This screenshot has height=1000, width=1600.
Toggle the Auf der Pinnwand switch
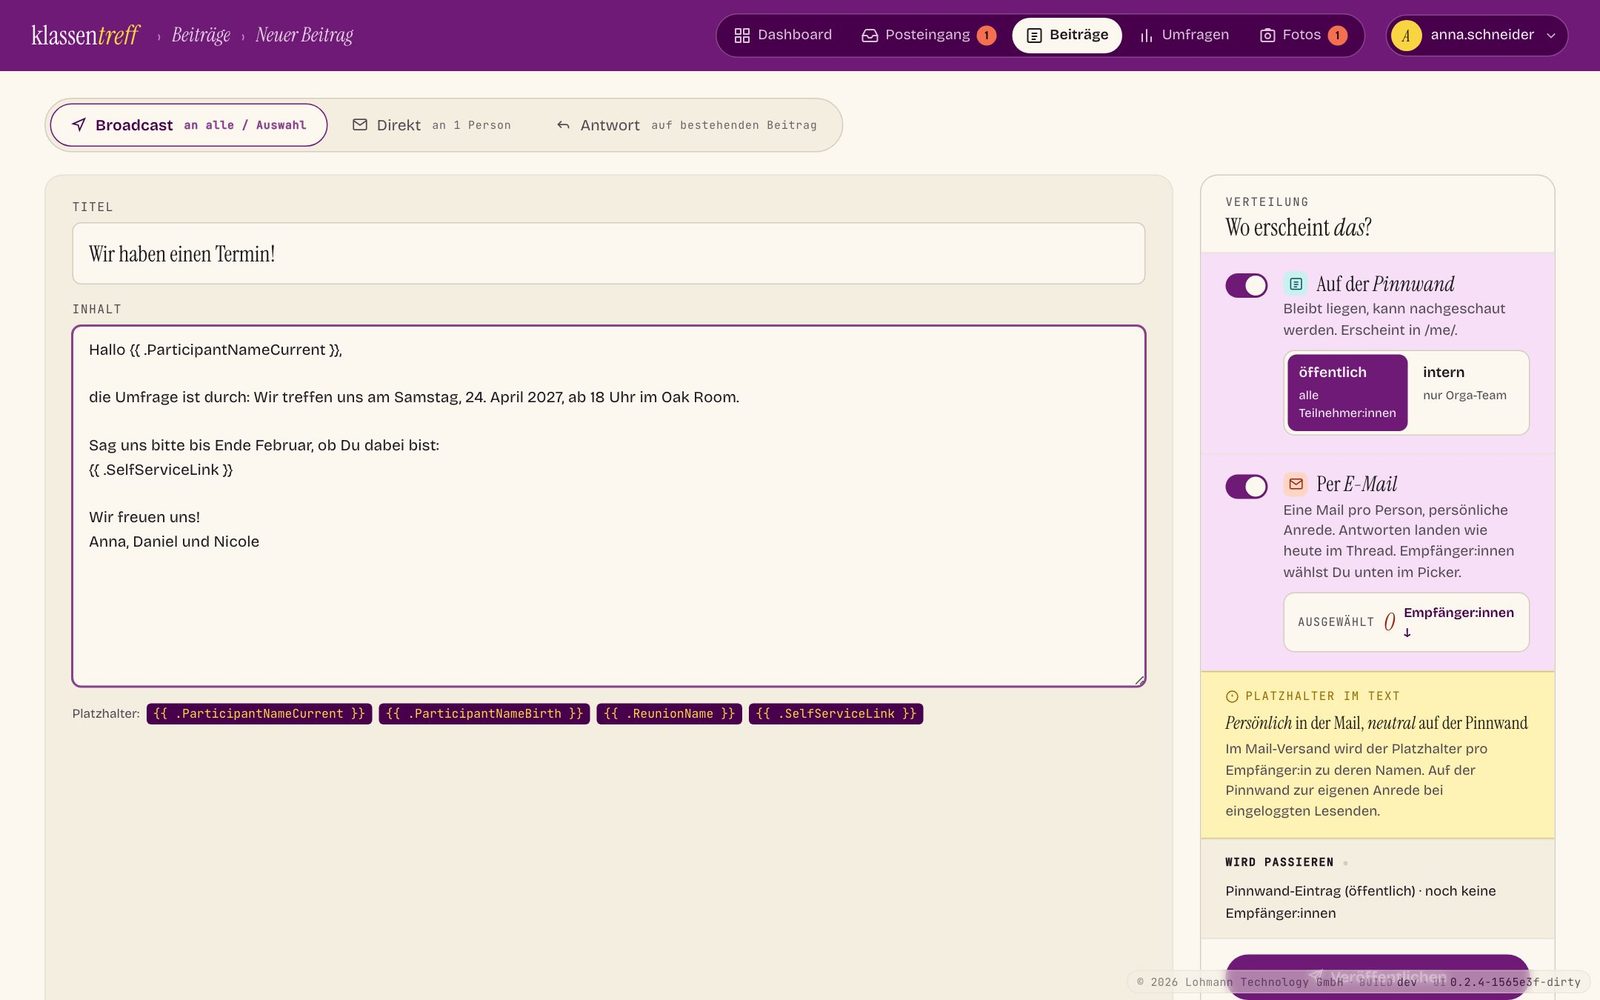(x=1246, y=285)
